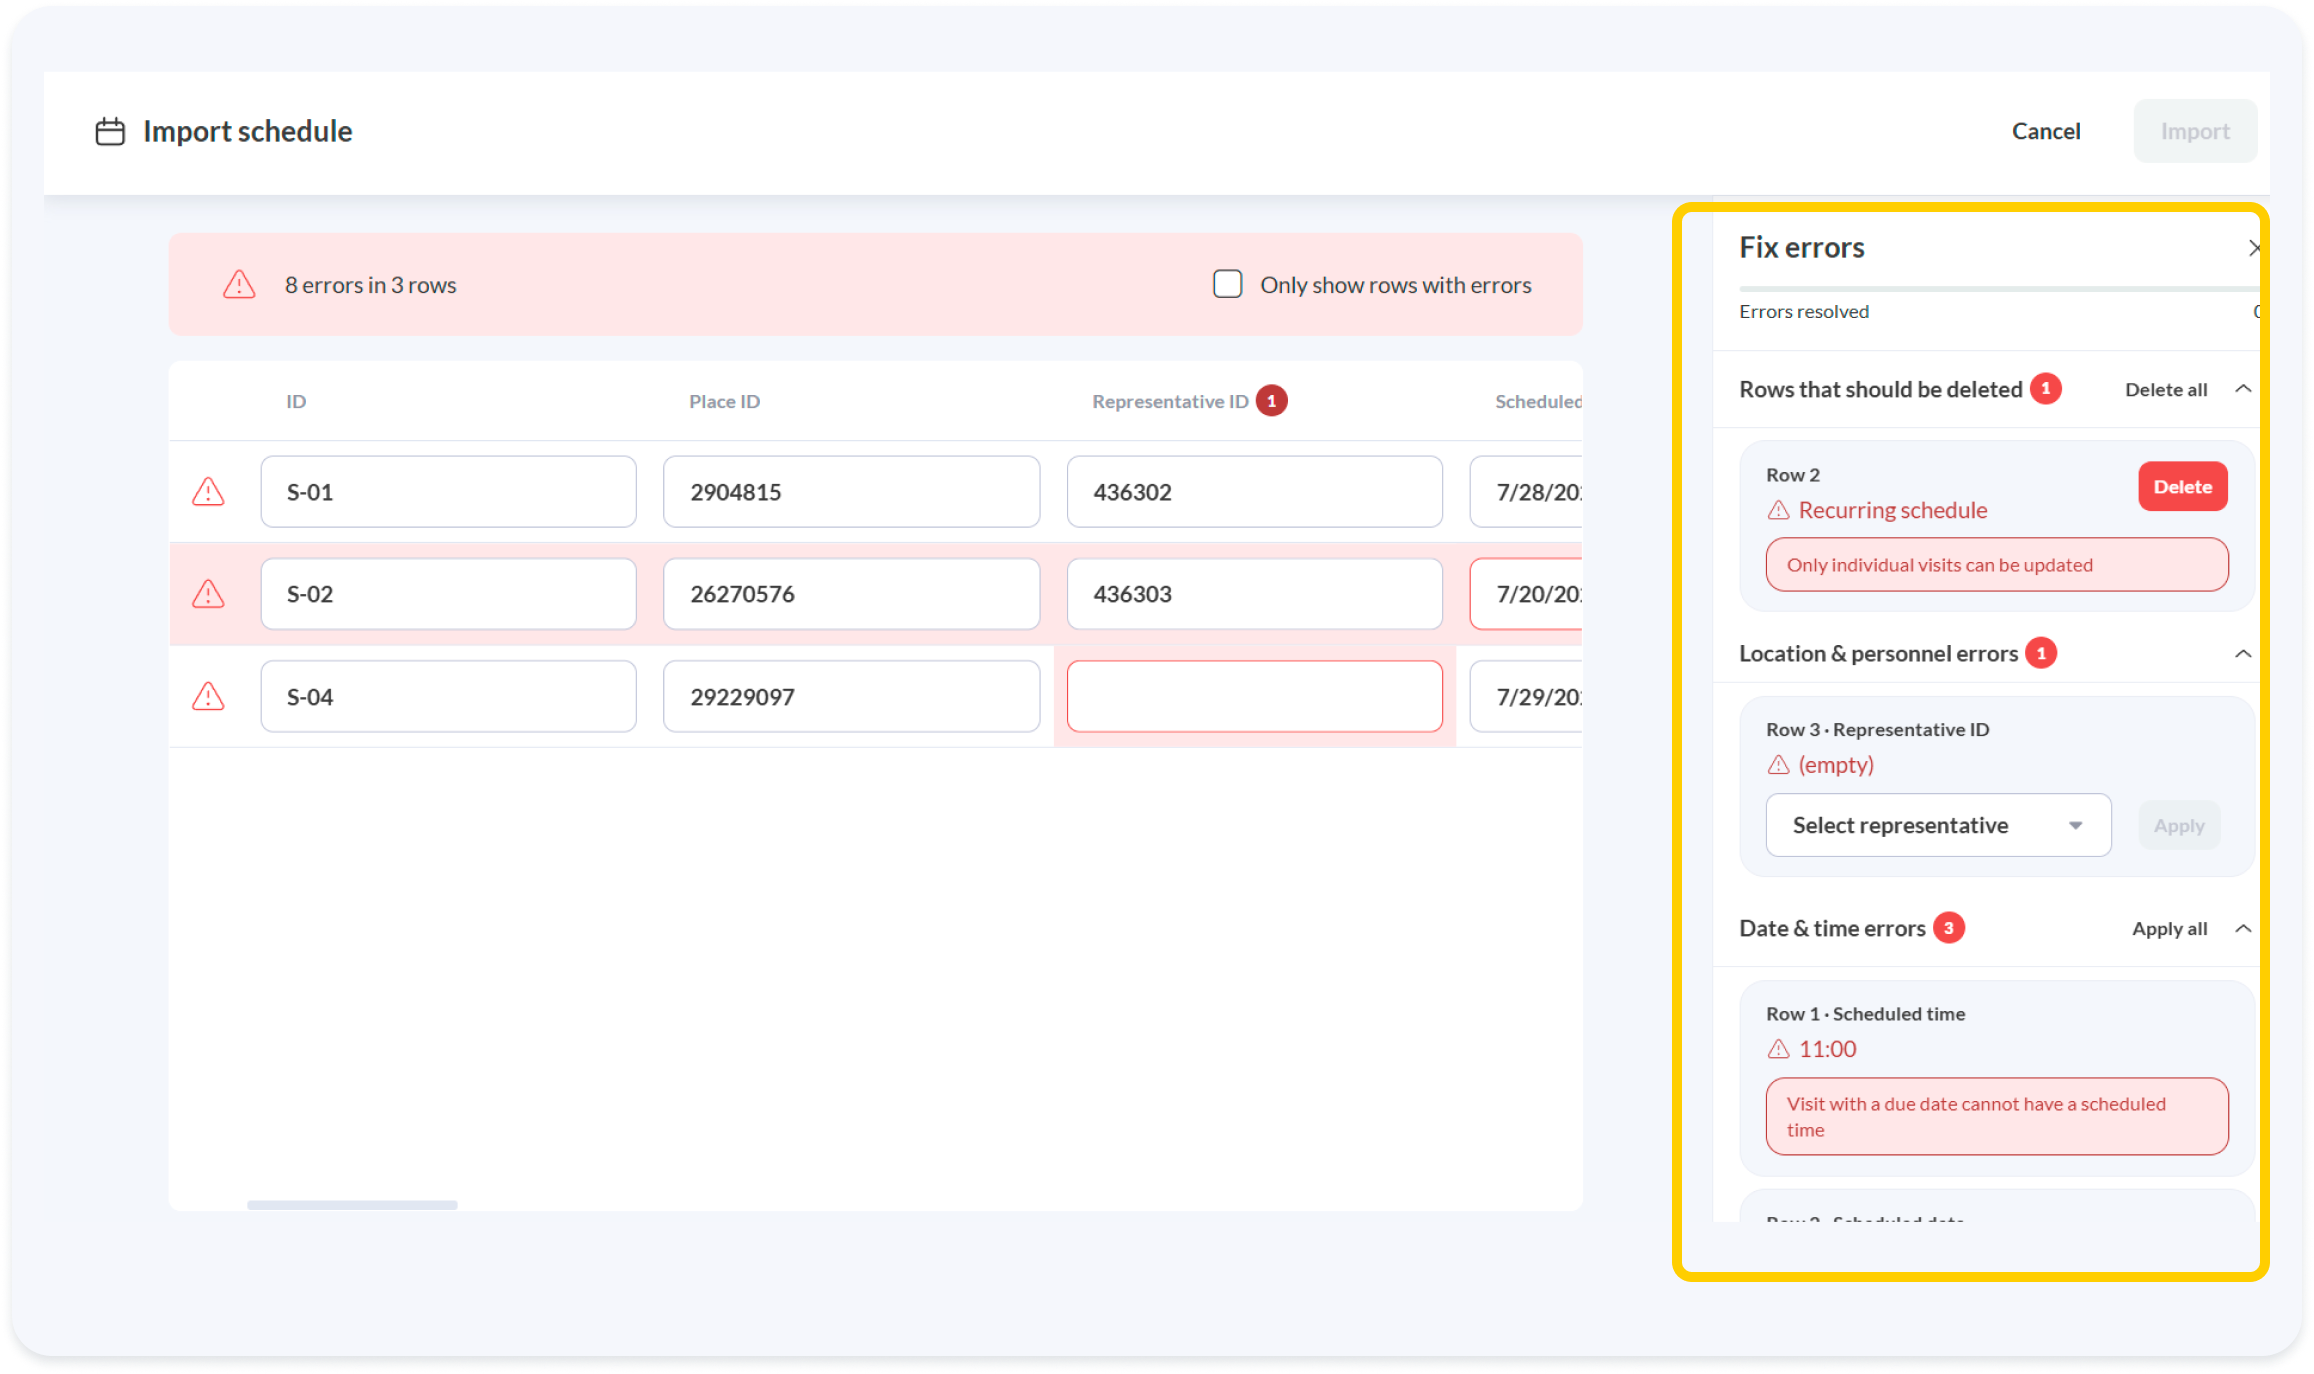Open the Select representative dropdown
Image resolution: width=2314 pixels, height=1374 pixels.
pos(1938,825)
